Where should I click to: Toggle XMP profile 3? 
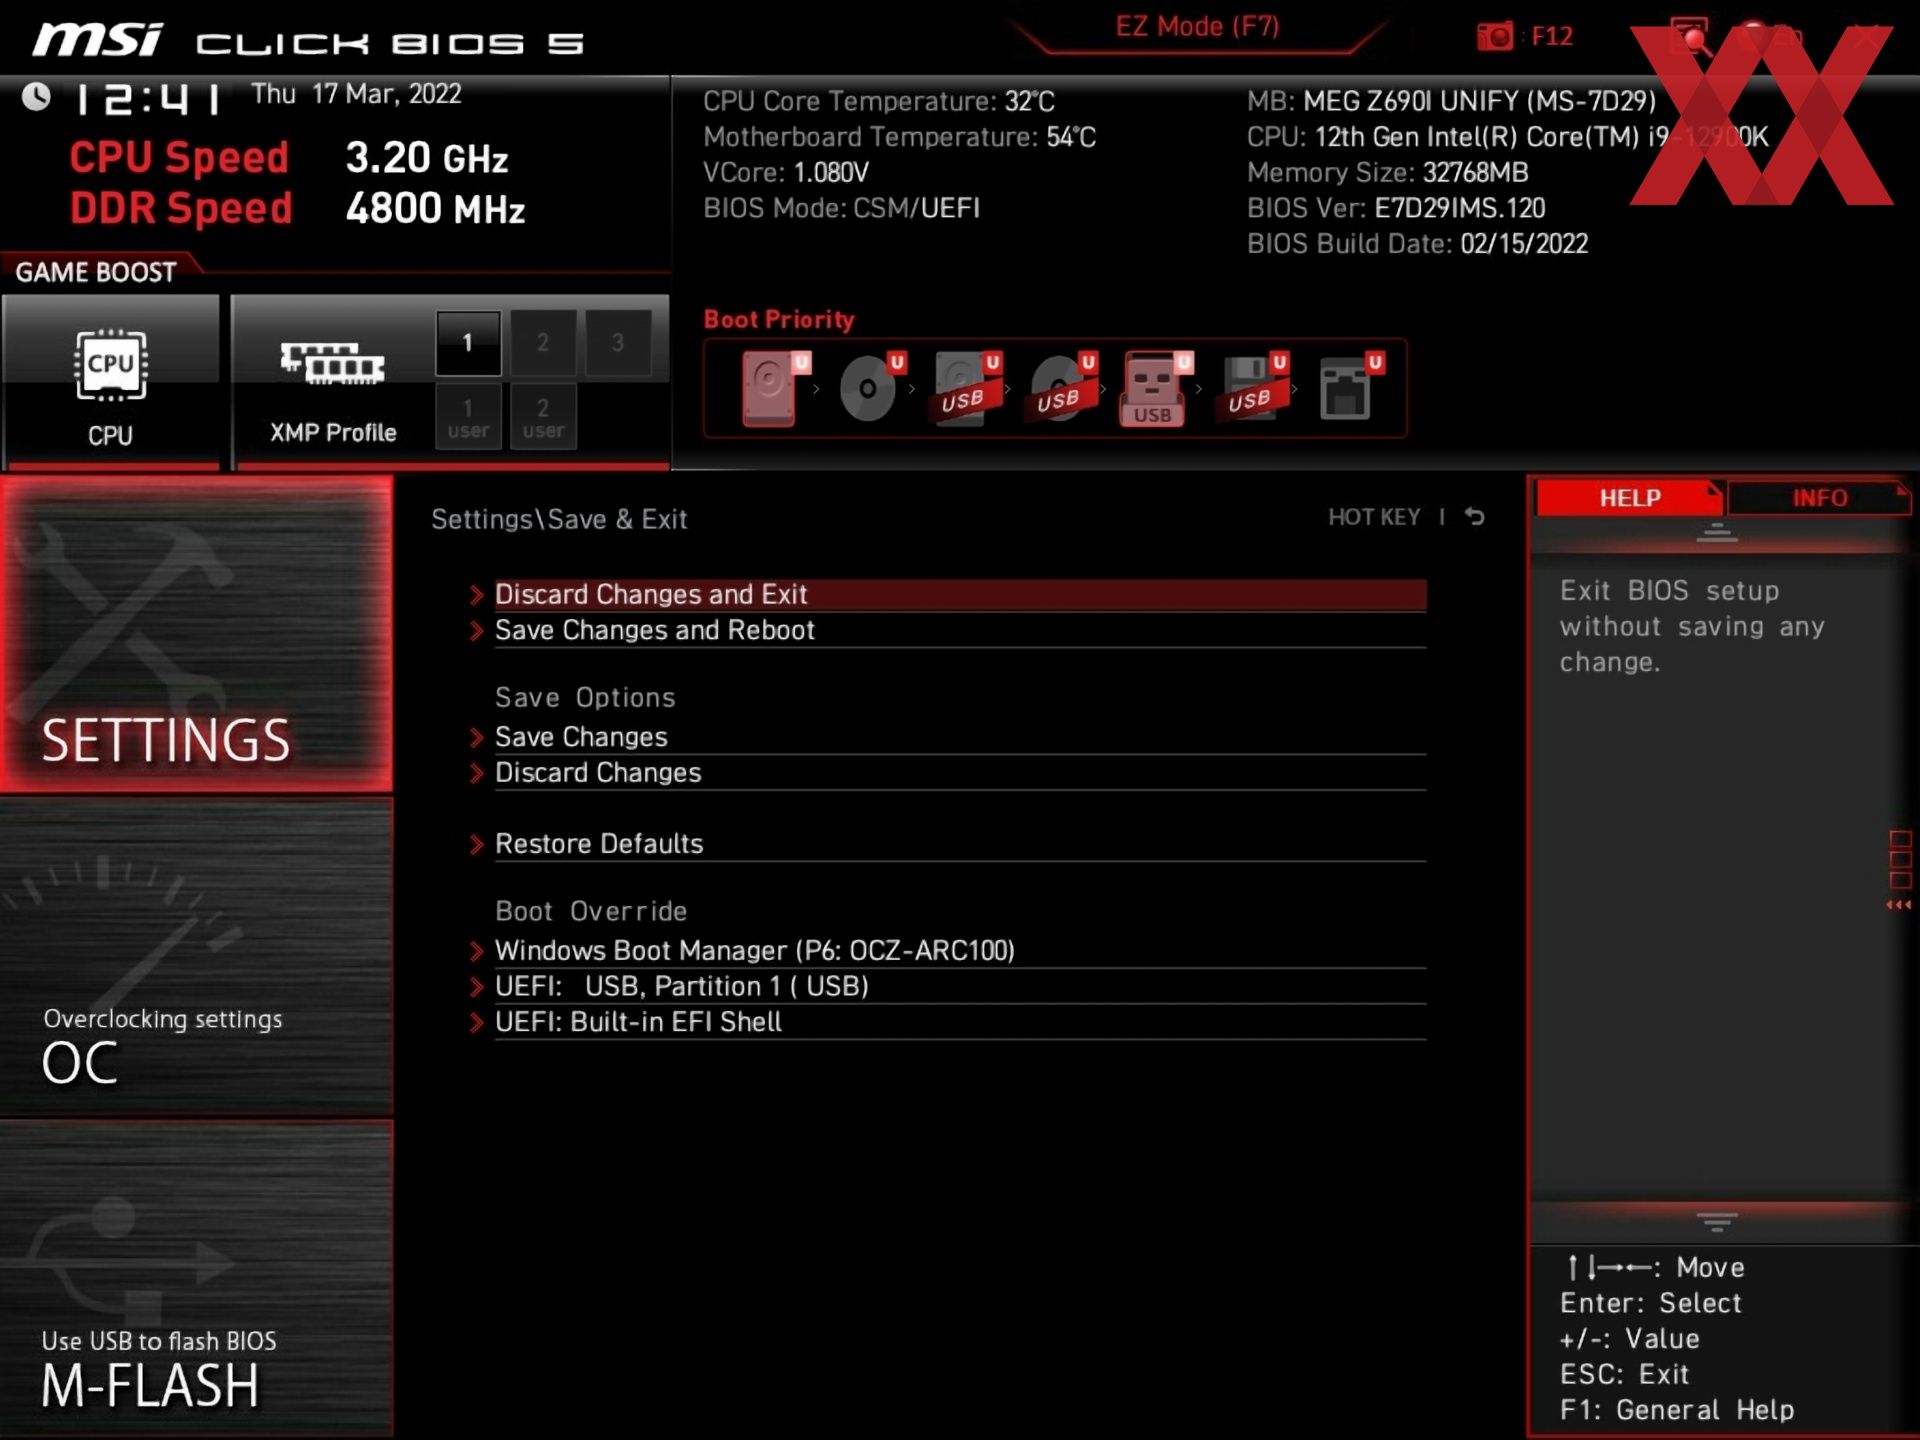pyautogui.click(x=618, y=343)
